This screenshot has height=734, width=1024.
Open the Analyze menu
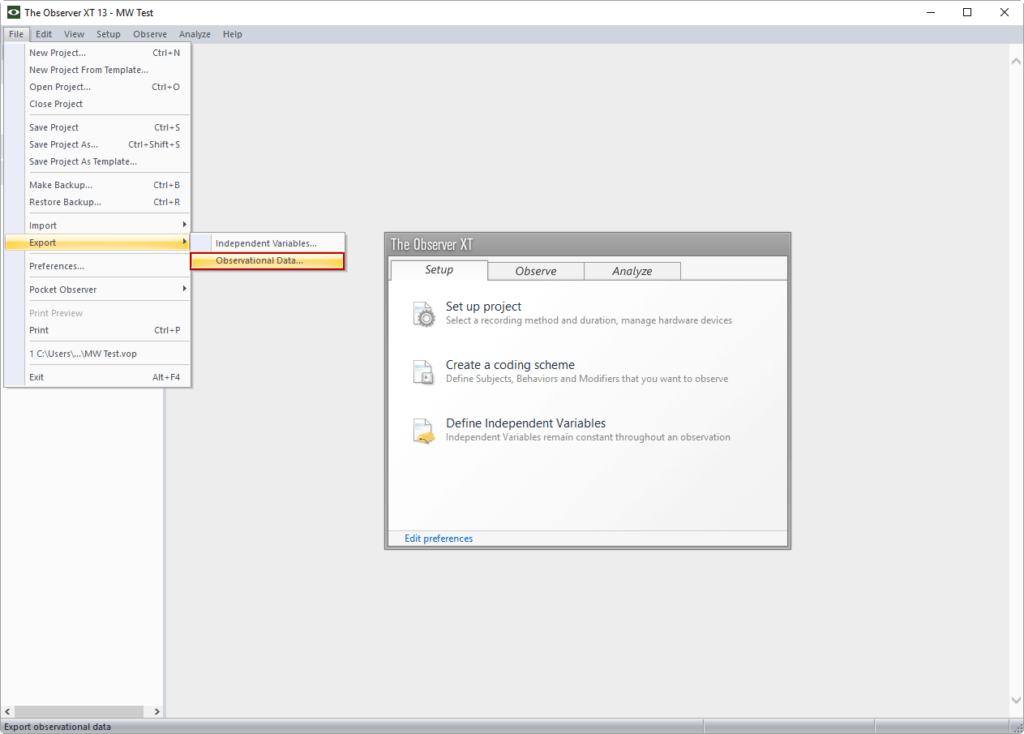coord(194,33)
